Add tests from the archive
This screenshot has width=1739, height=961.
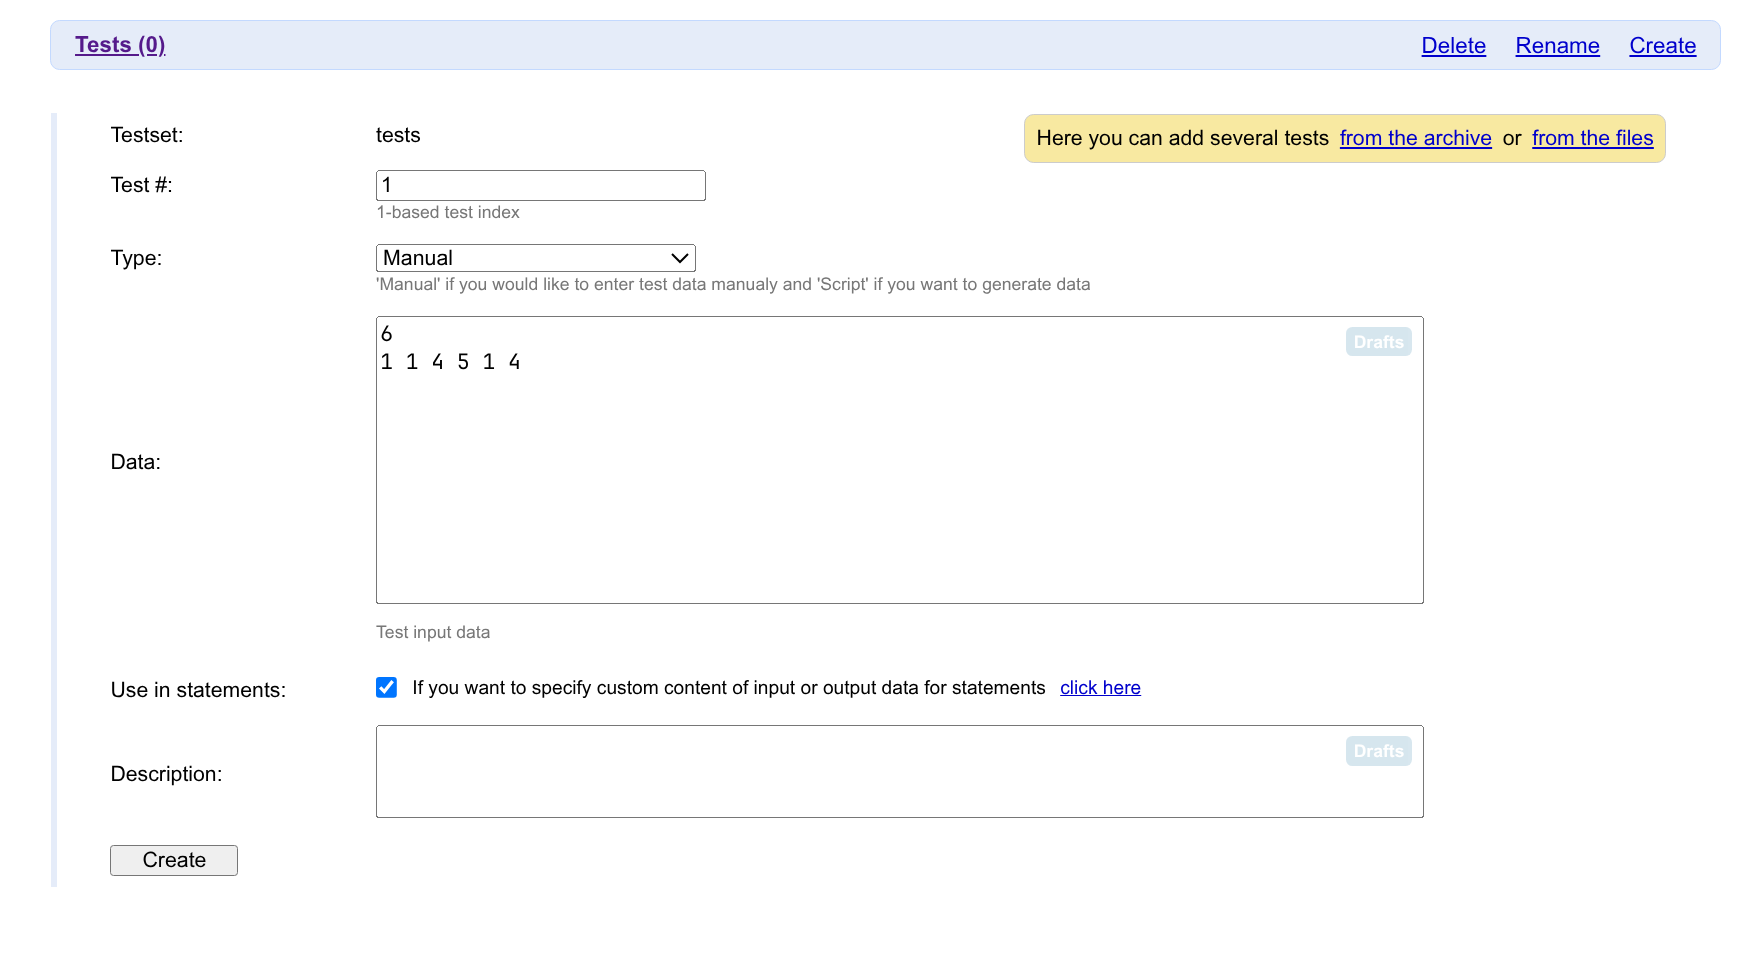click(1415, 138)
